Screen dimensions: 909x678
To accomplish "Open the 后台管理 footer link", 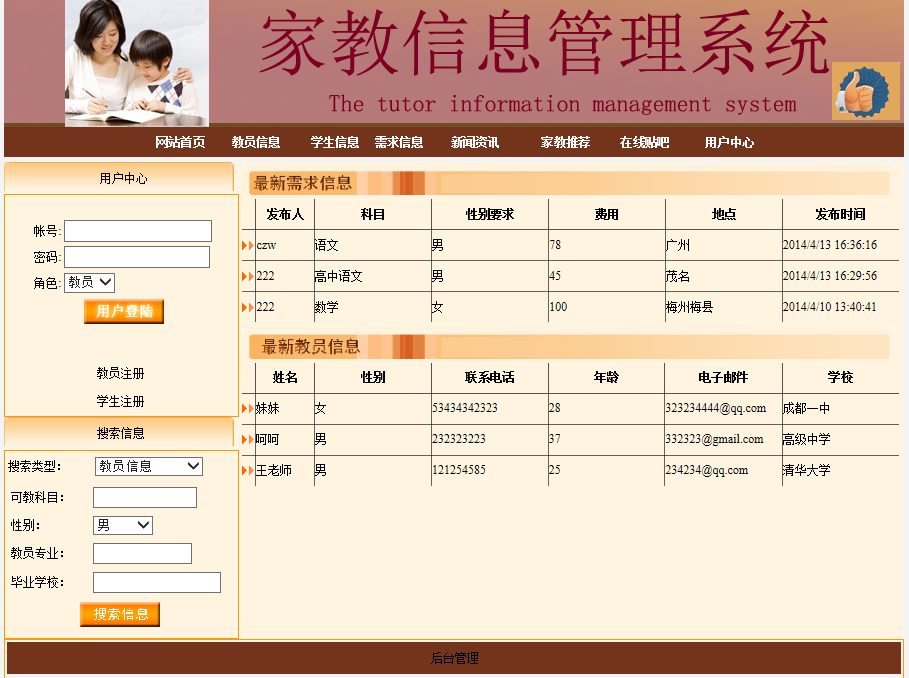I will pos(454,658).
